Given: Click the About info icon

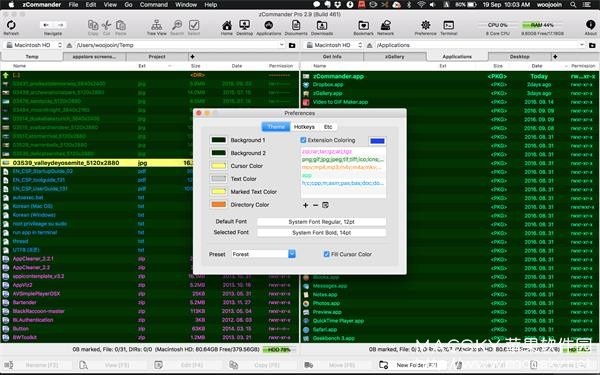Looking at the screenshot, I should (590, 24).
